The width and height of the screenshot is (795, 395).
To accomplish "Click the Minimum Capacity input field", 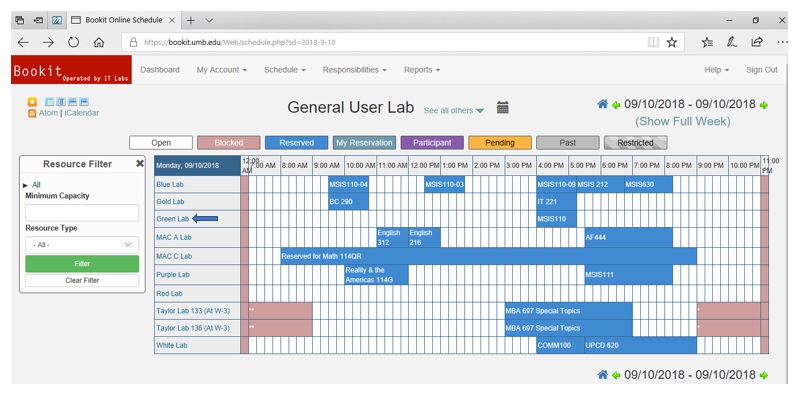I will (x=82, y=213).
